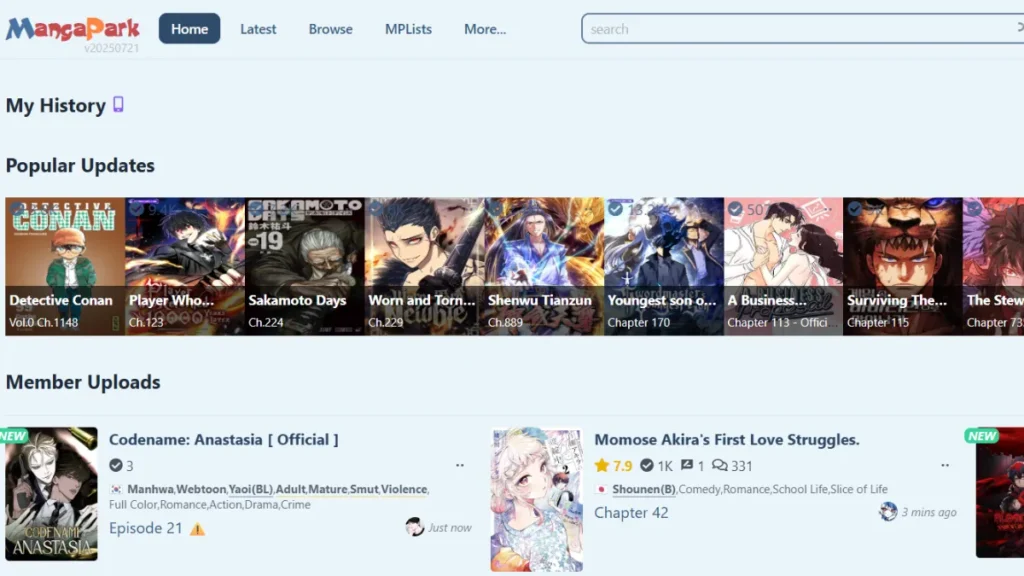Click the warning icon next to Episode 21
This screenshot has height=576, width=1024.
196,529
